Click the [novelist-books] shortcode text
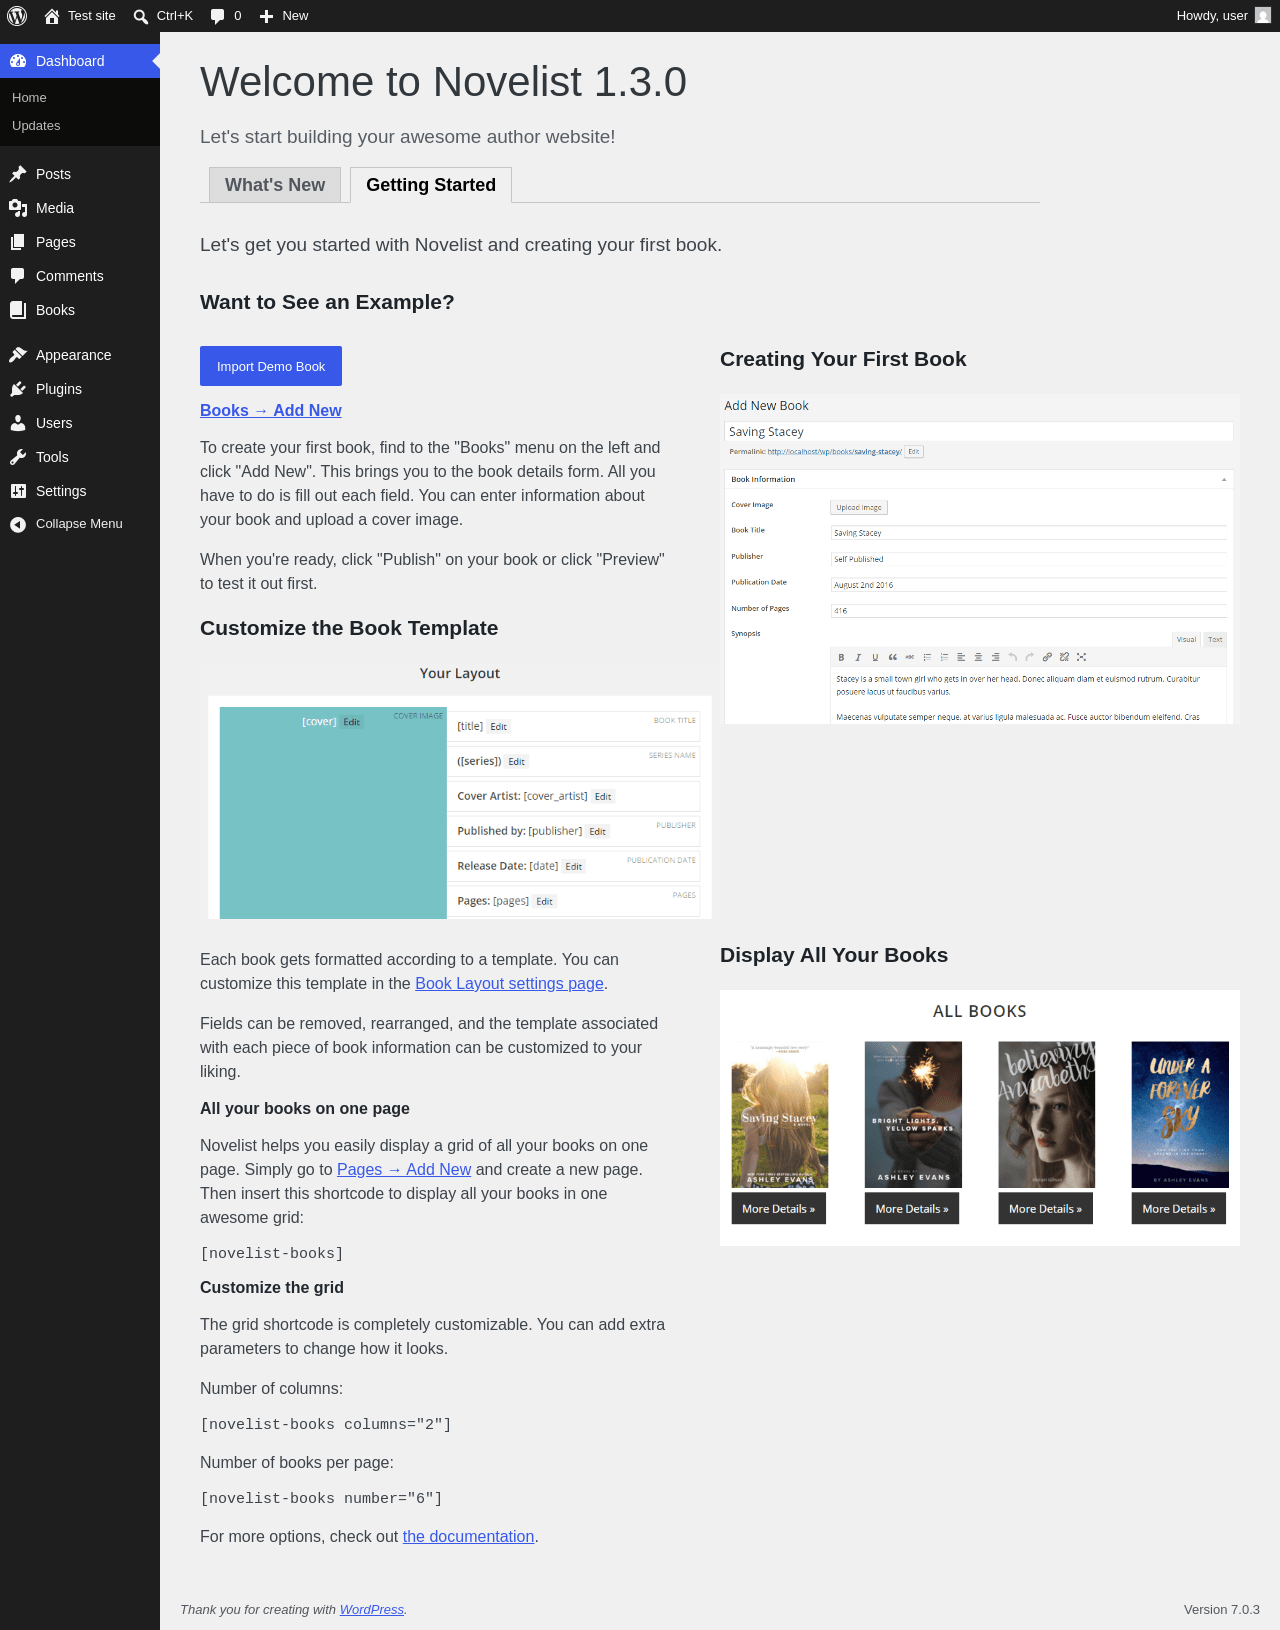This screenshot has width=1280, height=1630. pyautogui.click(x=272, y=1254)
